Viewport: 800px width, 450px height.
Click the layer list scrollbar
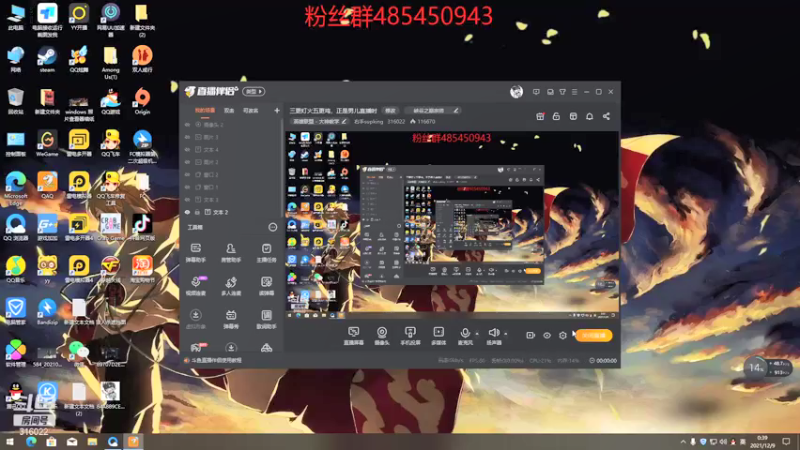pyautogui.click(x=282, y=168)
